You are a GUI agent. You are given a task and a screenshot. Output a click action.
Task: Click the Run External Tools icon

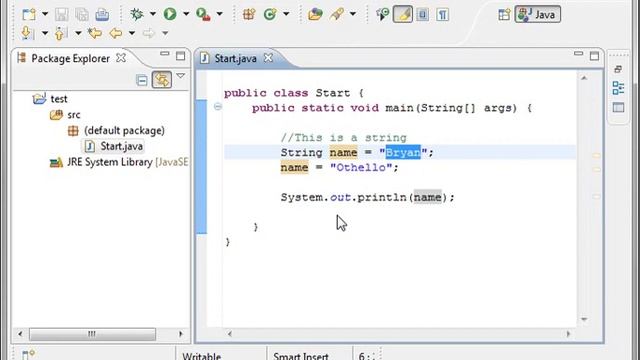coord(203,14)
